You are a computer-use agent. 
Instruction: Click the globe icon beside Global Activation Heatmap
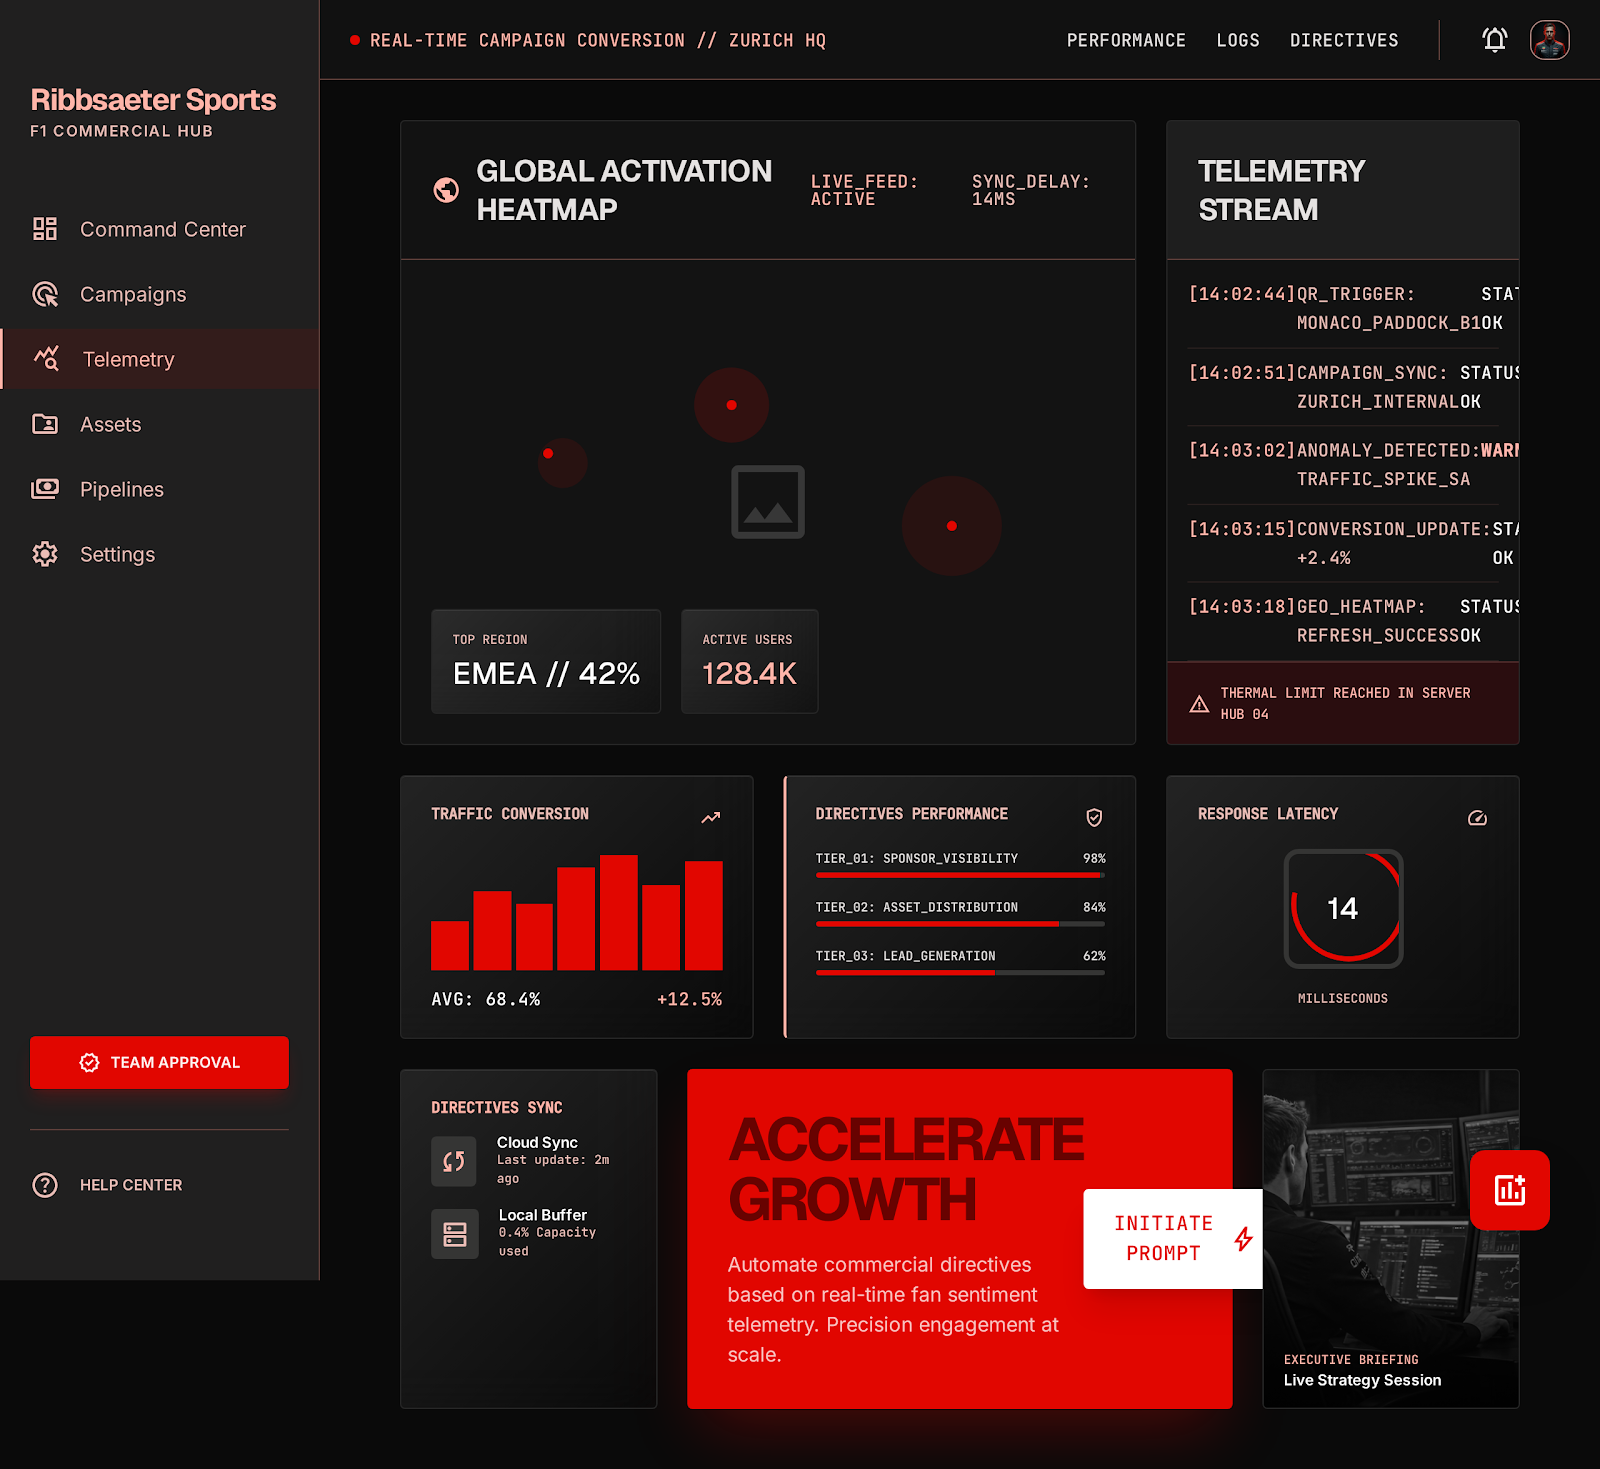coord(446,190)
